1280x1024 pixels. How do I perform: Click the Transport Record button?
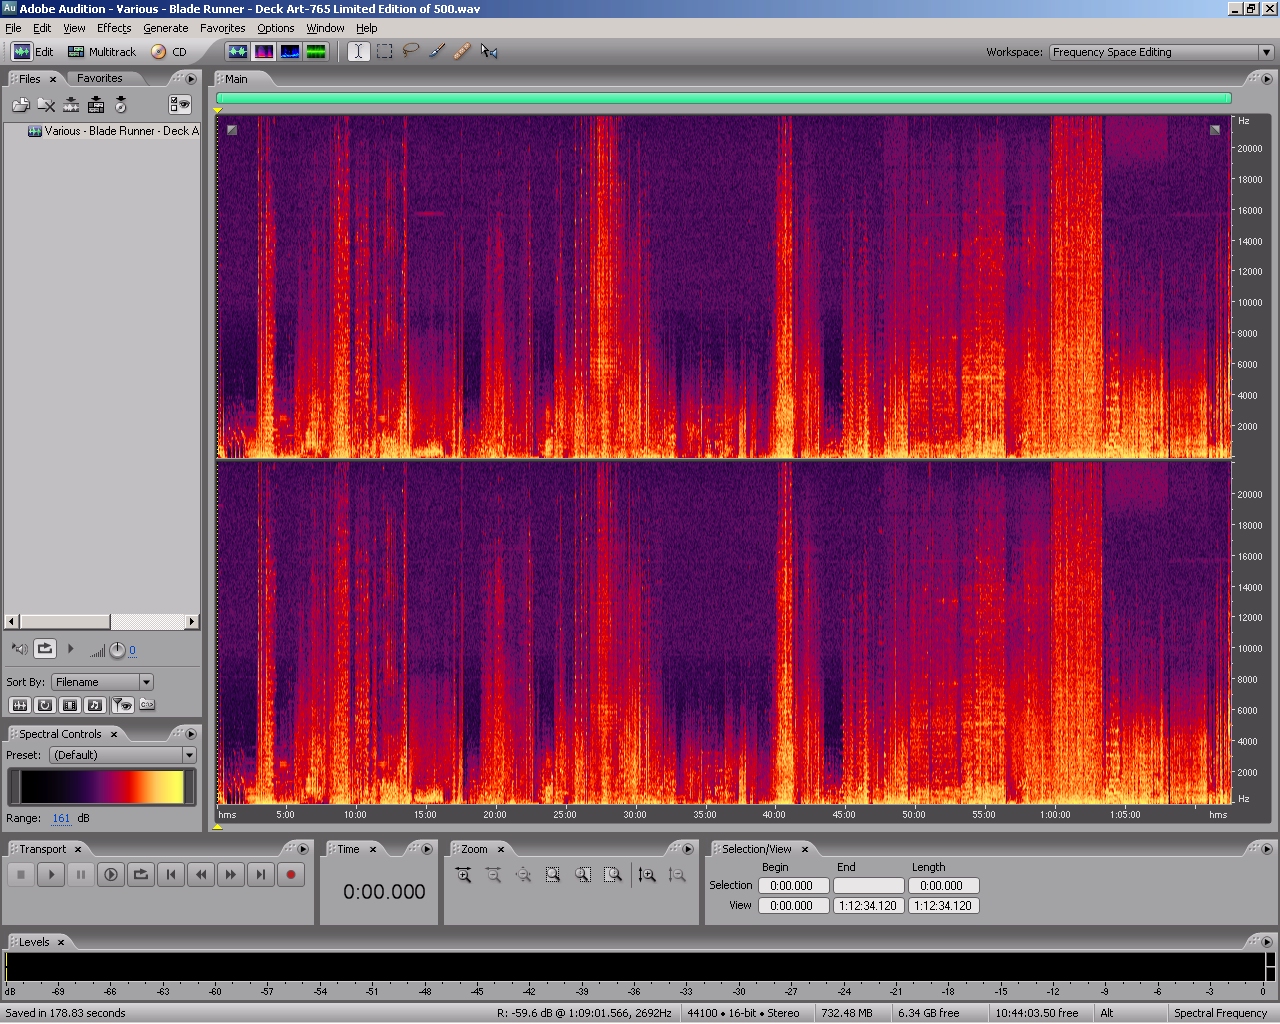291,874
